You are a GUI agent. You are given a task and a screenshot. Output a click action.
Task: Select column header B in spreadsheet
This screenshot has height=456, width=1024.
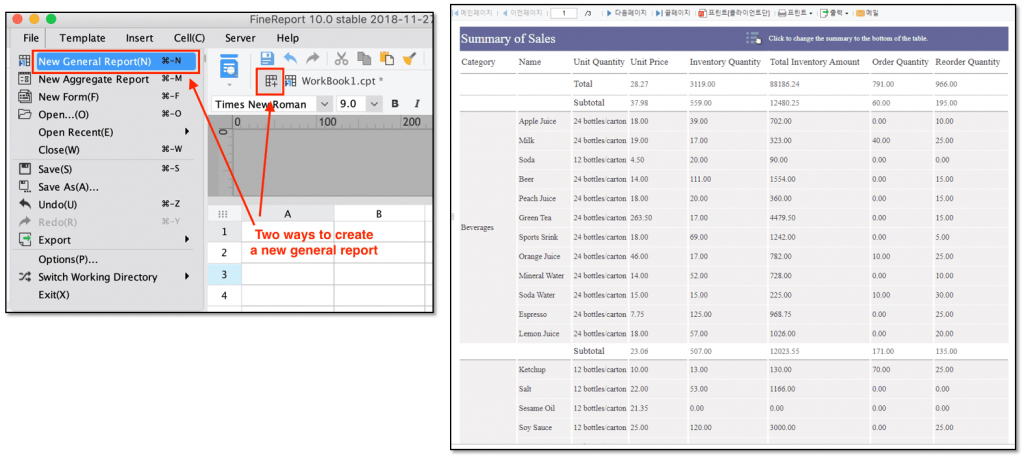point(379,214)
